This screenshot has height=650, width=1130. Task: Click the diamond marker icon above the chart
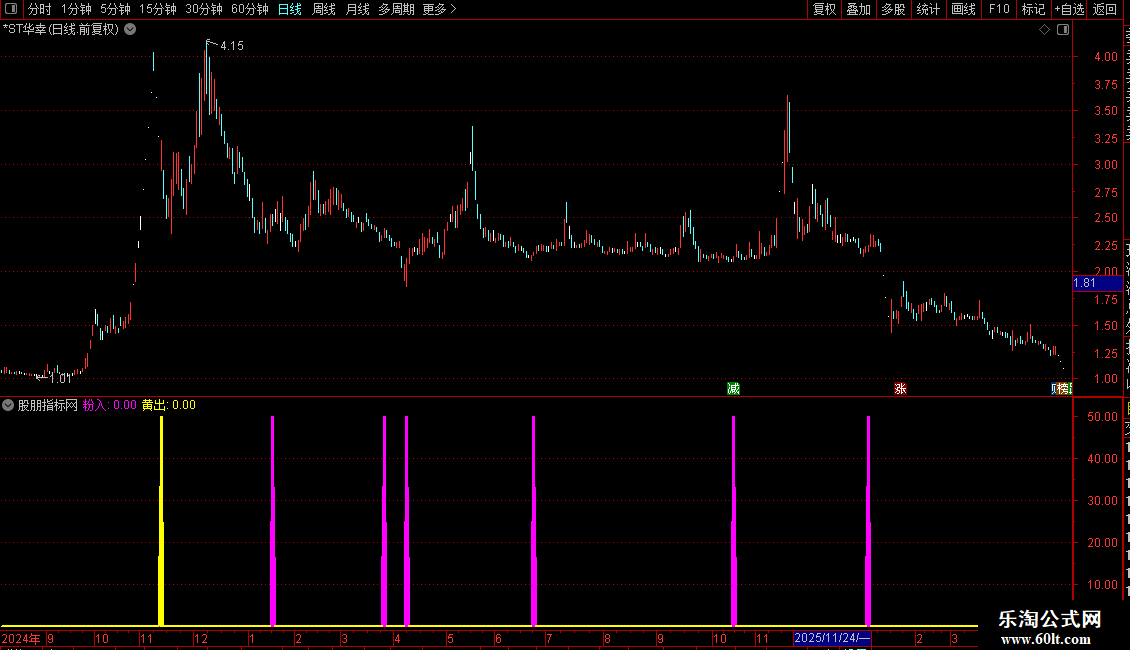coord(1044,30)
